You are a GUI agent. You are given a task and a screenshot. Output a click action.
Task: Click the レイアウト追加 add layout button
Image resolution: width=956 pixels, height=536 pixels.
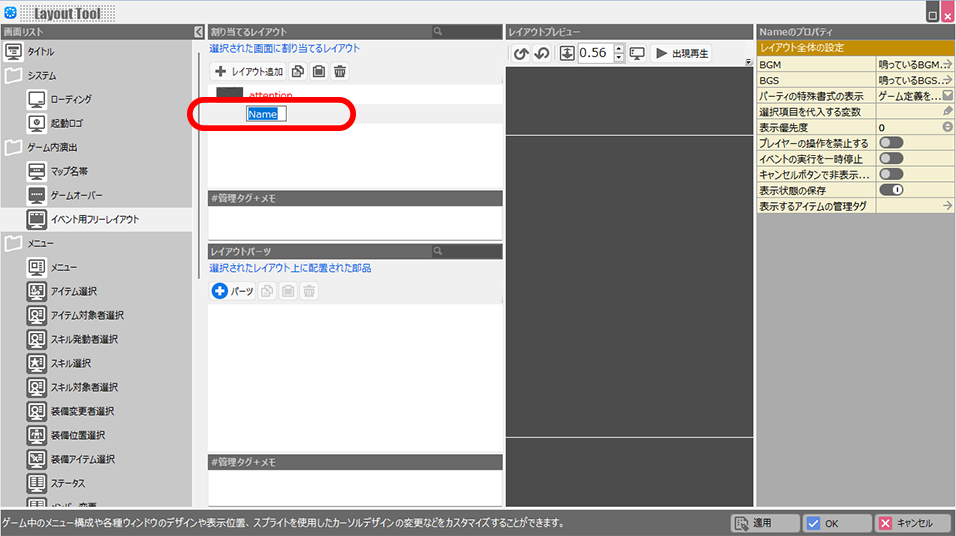pyautogui.click(x=249, y=72)
